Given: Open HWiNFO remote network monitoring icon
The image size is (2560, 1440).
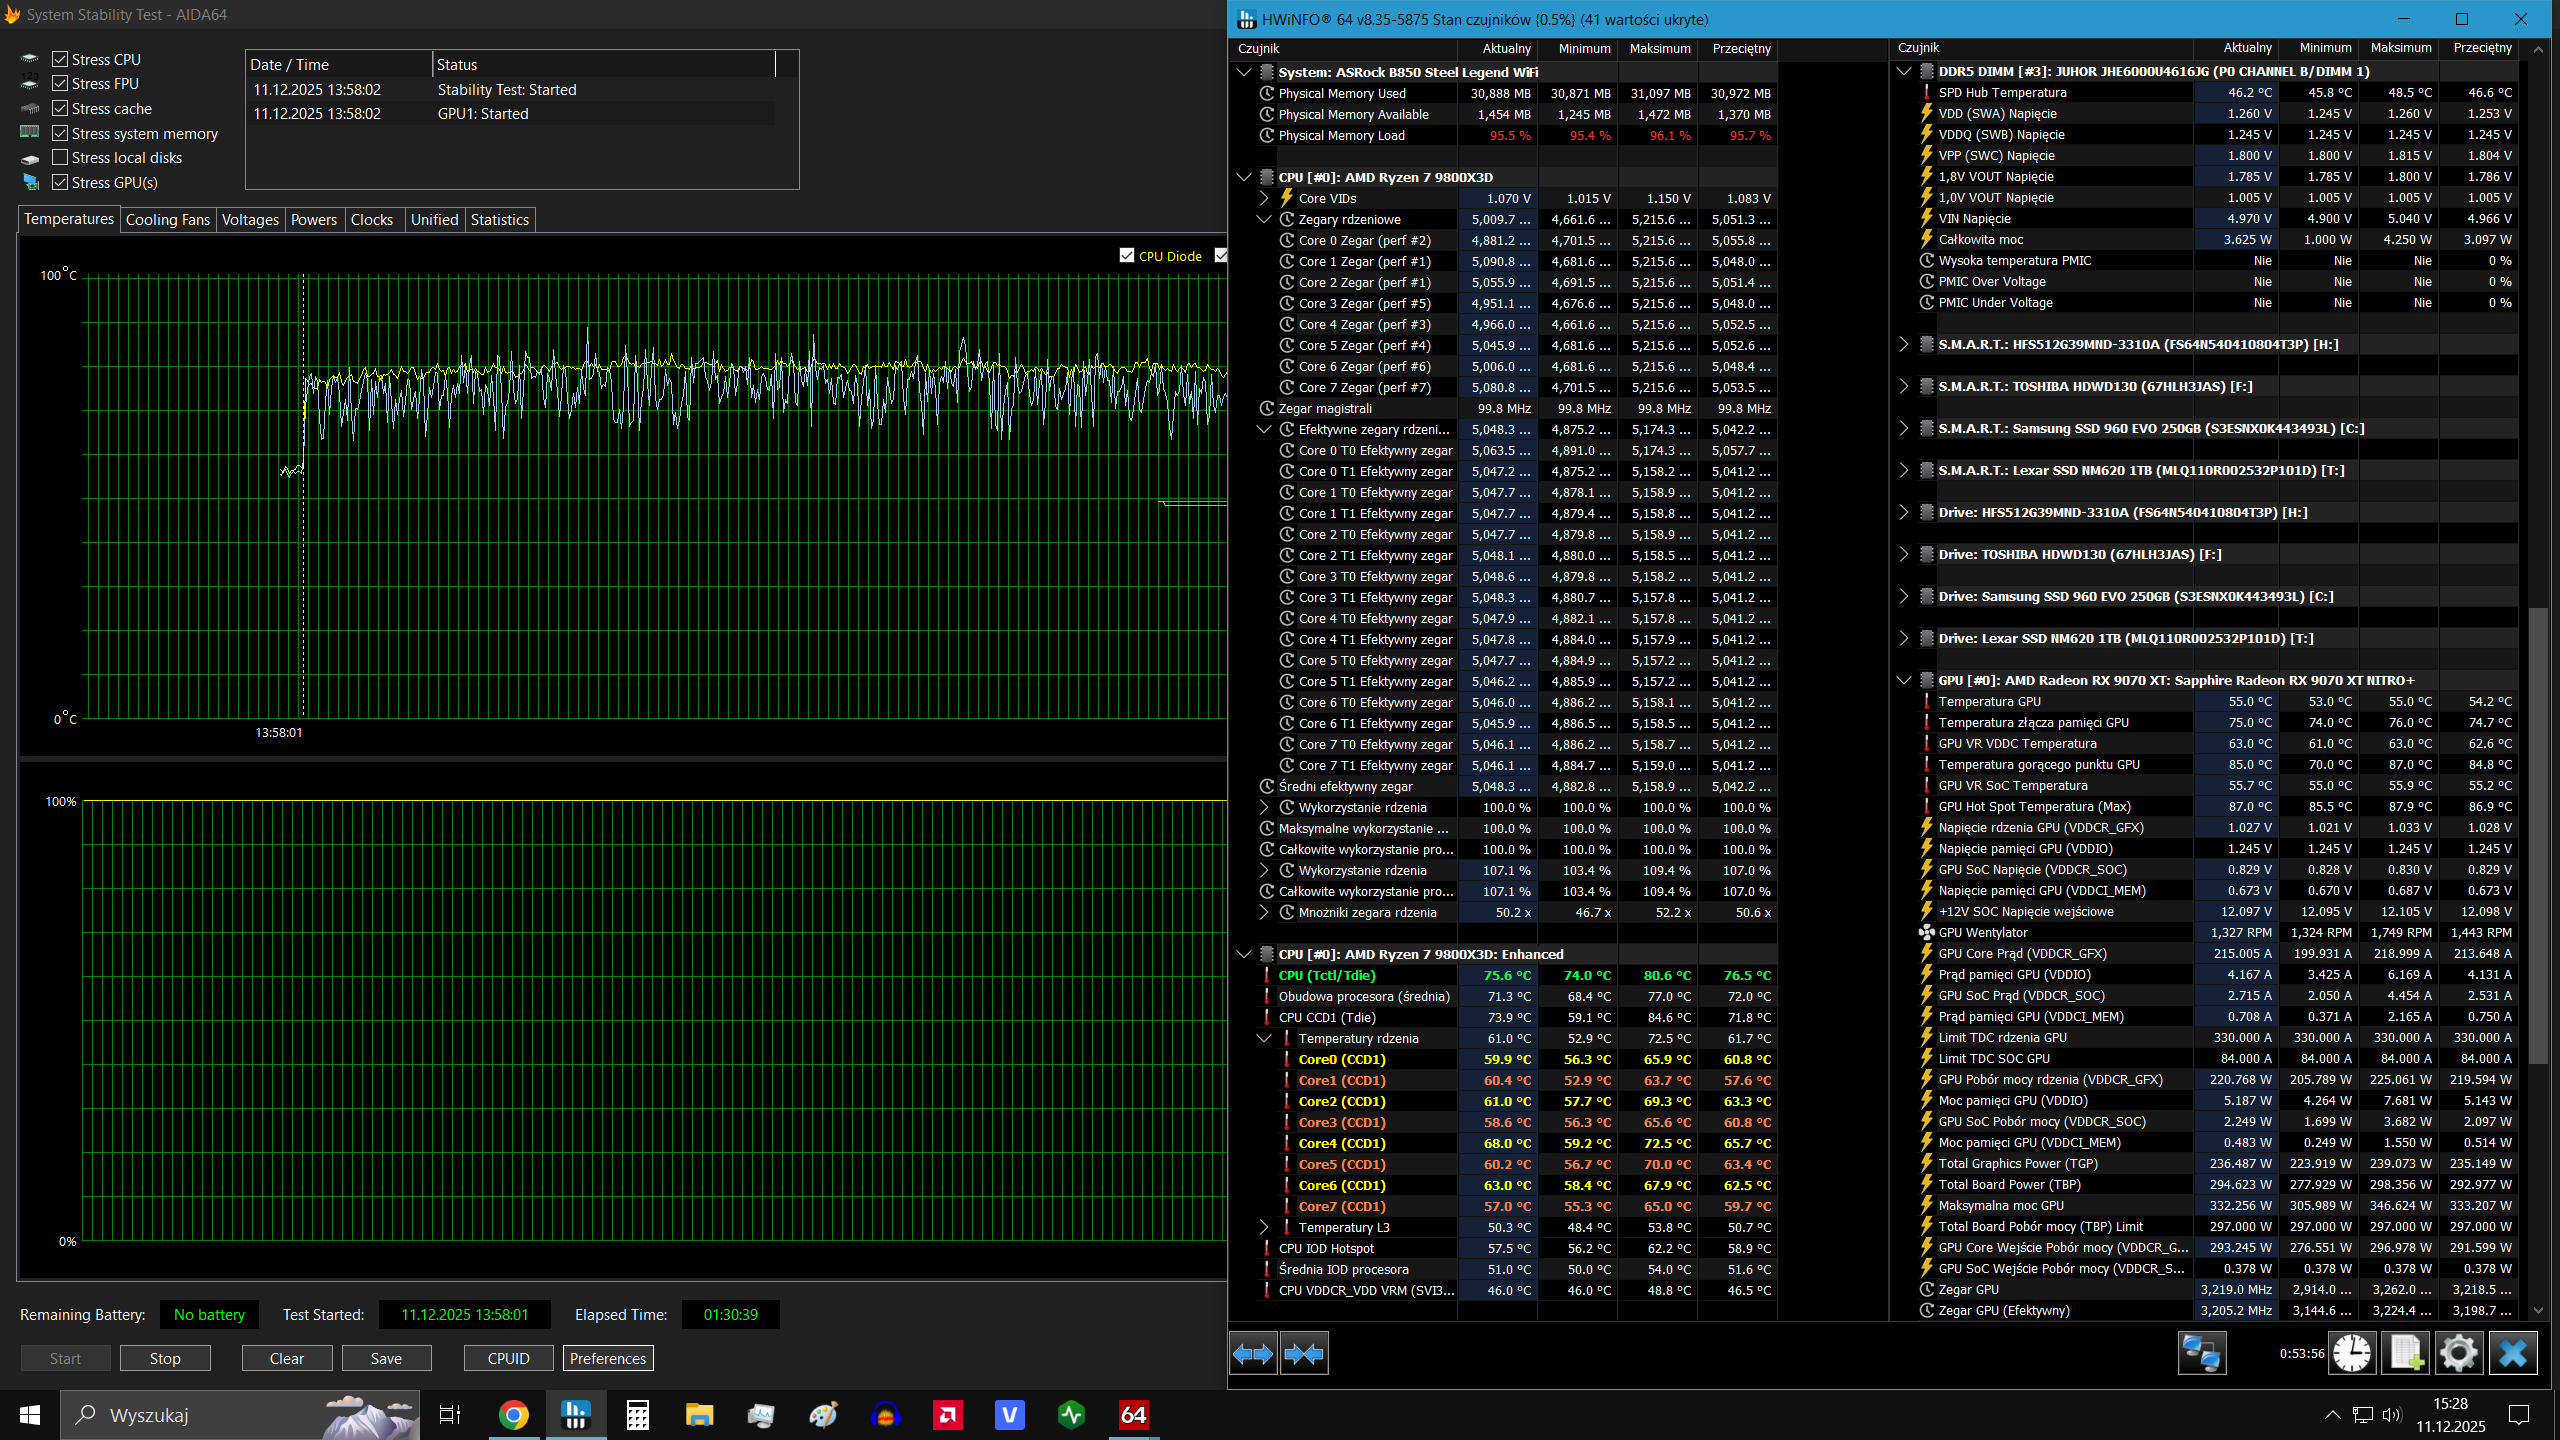Looking at the screenshot, I should click(2201, 1354).
